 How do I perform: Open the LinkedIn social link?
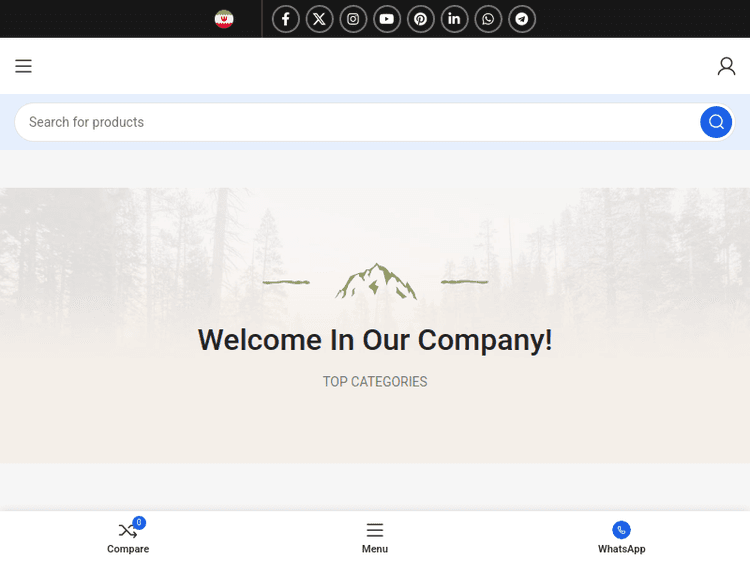click(454, 19)
